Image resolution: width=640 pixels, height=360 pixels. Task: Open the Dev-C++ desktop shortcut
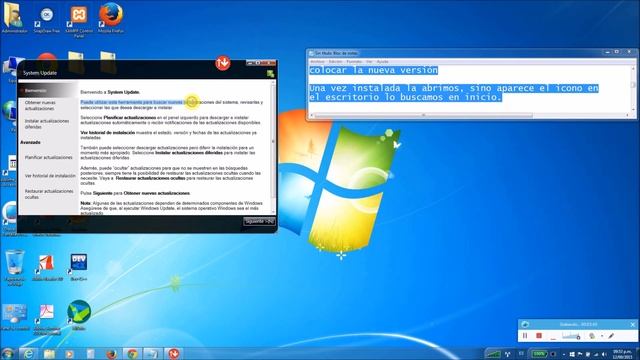click(78, 267)
